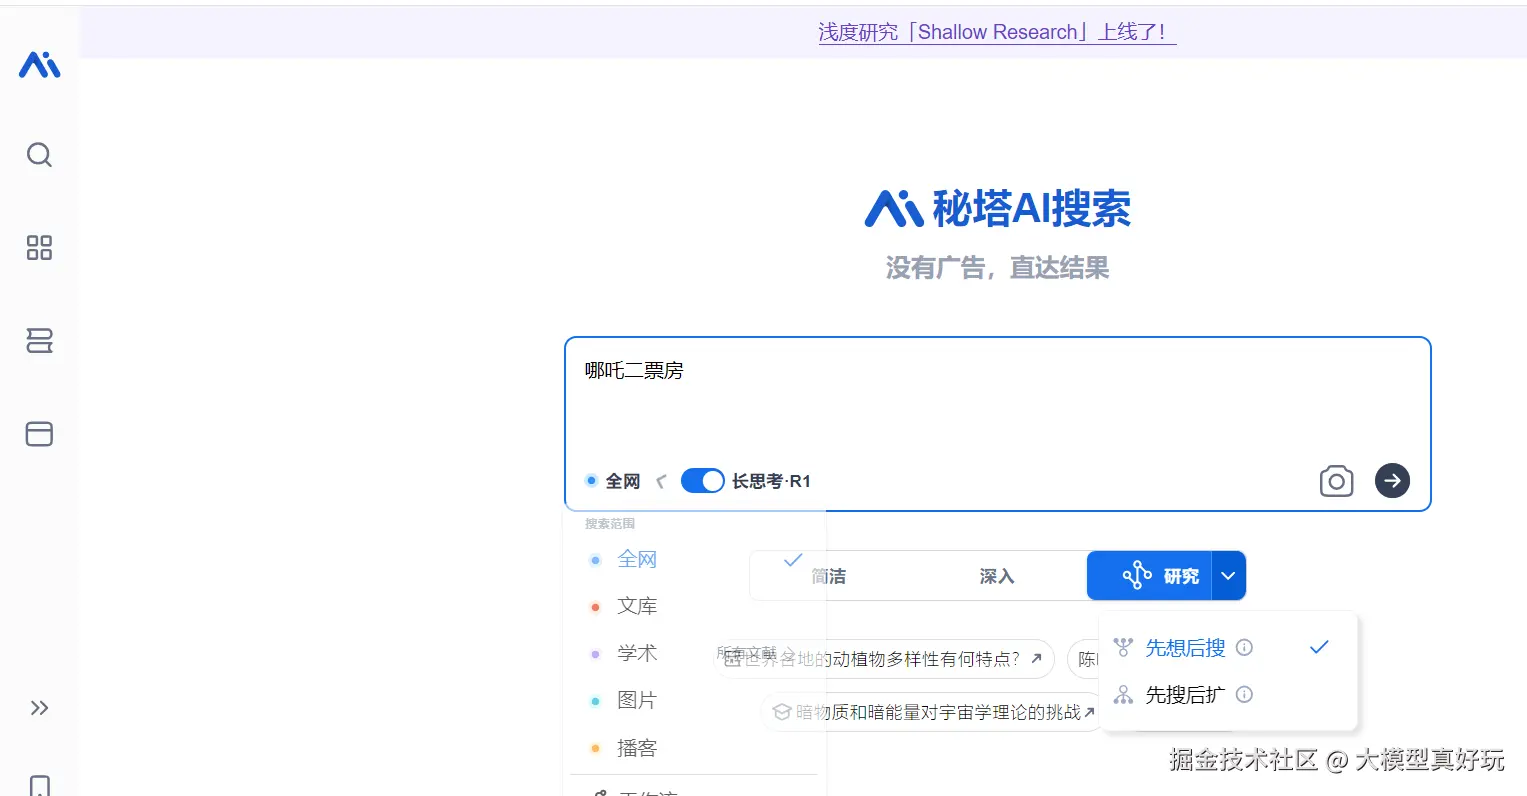The image size is (1527, 796).
Task: Click the 没有广告，直达结果 tagline
Action: click(x=997, y=268)
